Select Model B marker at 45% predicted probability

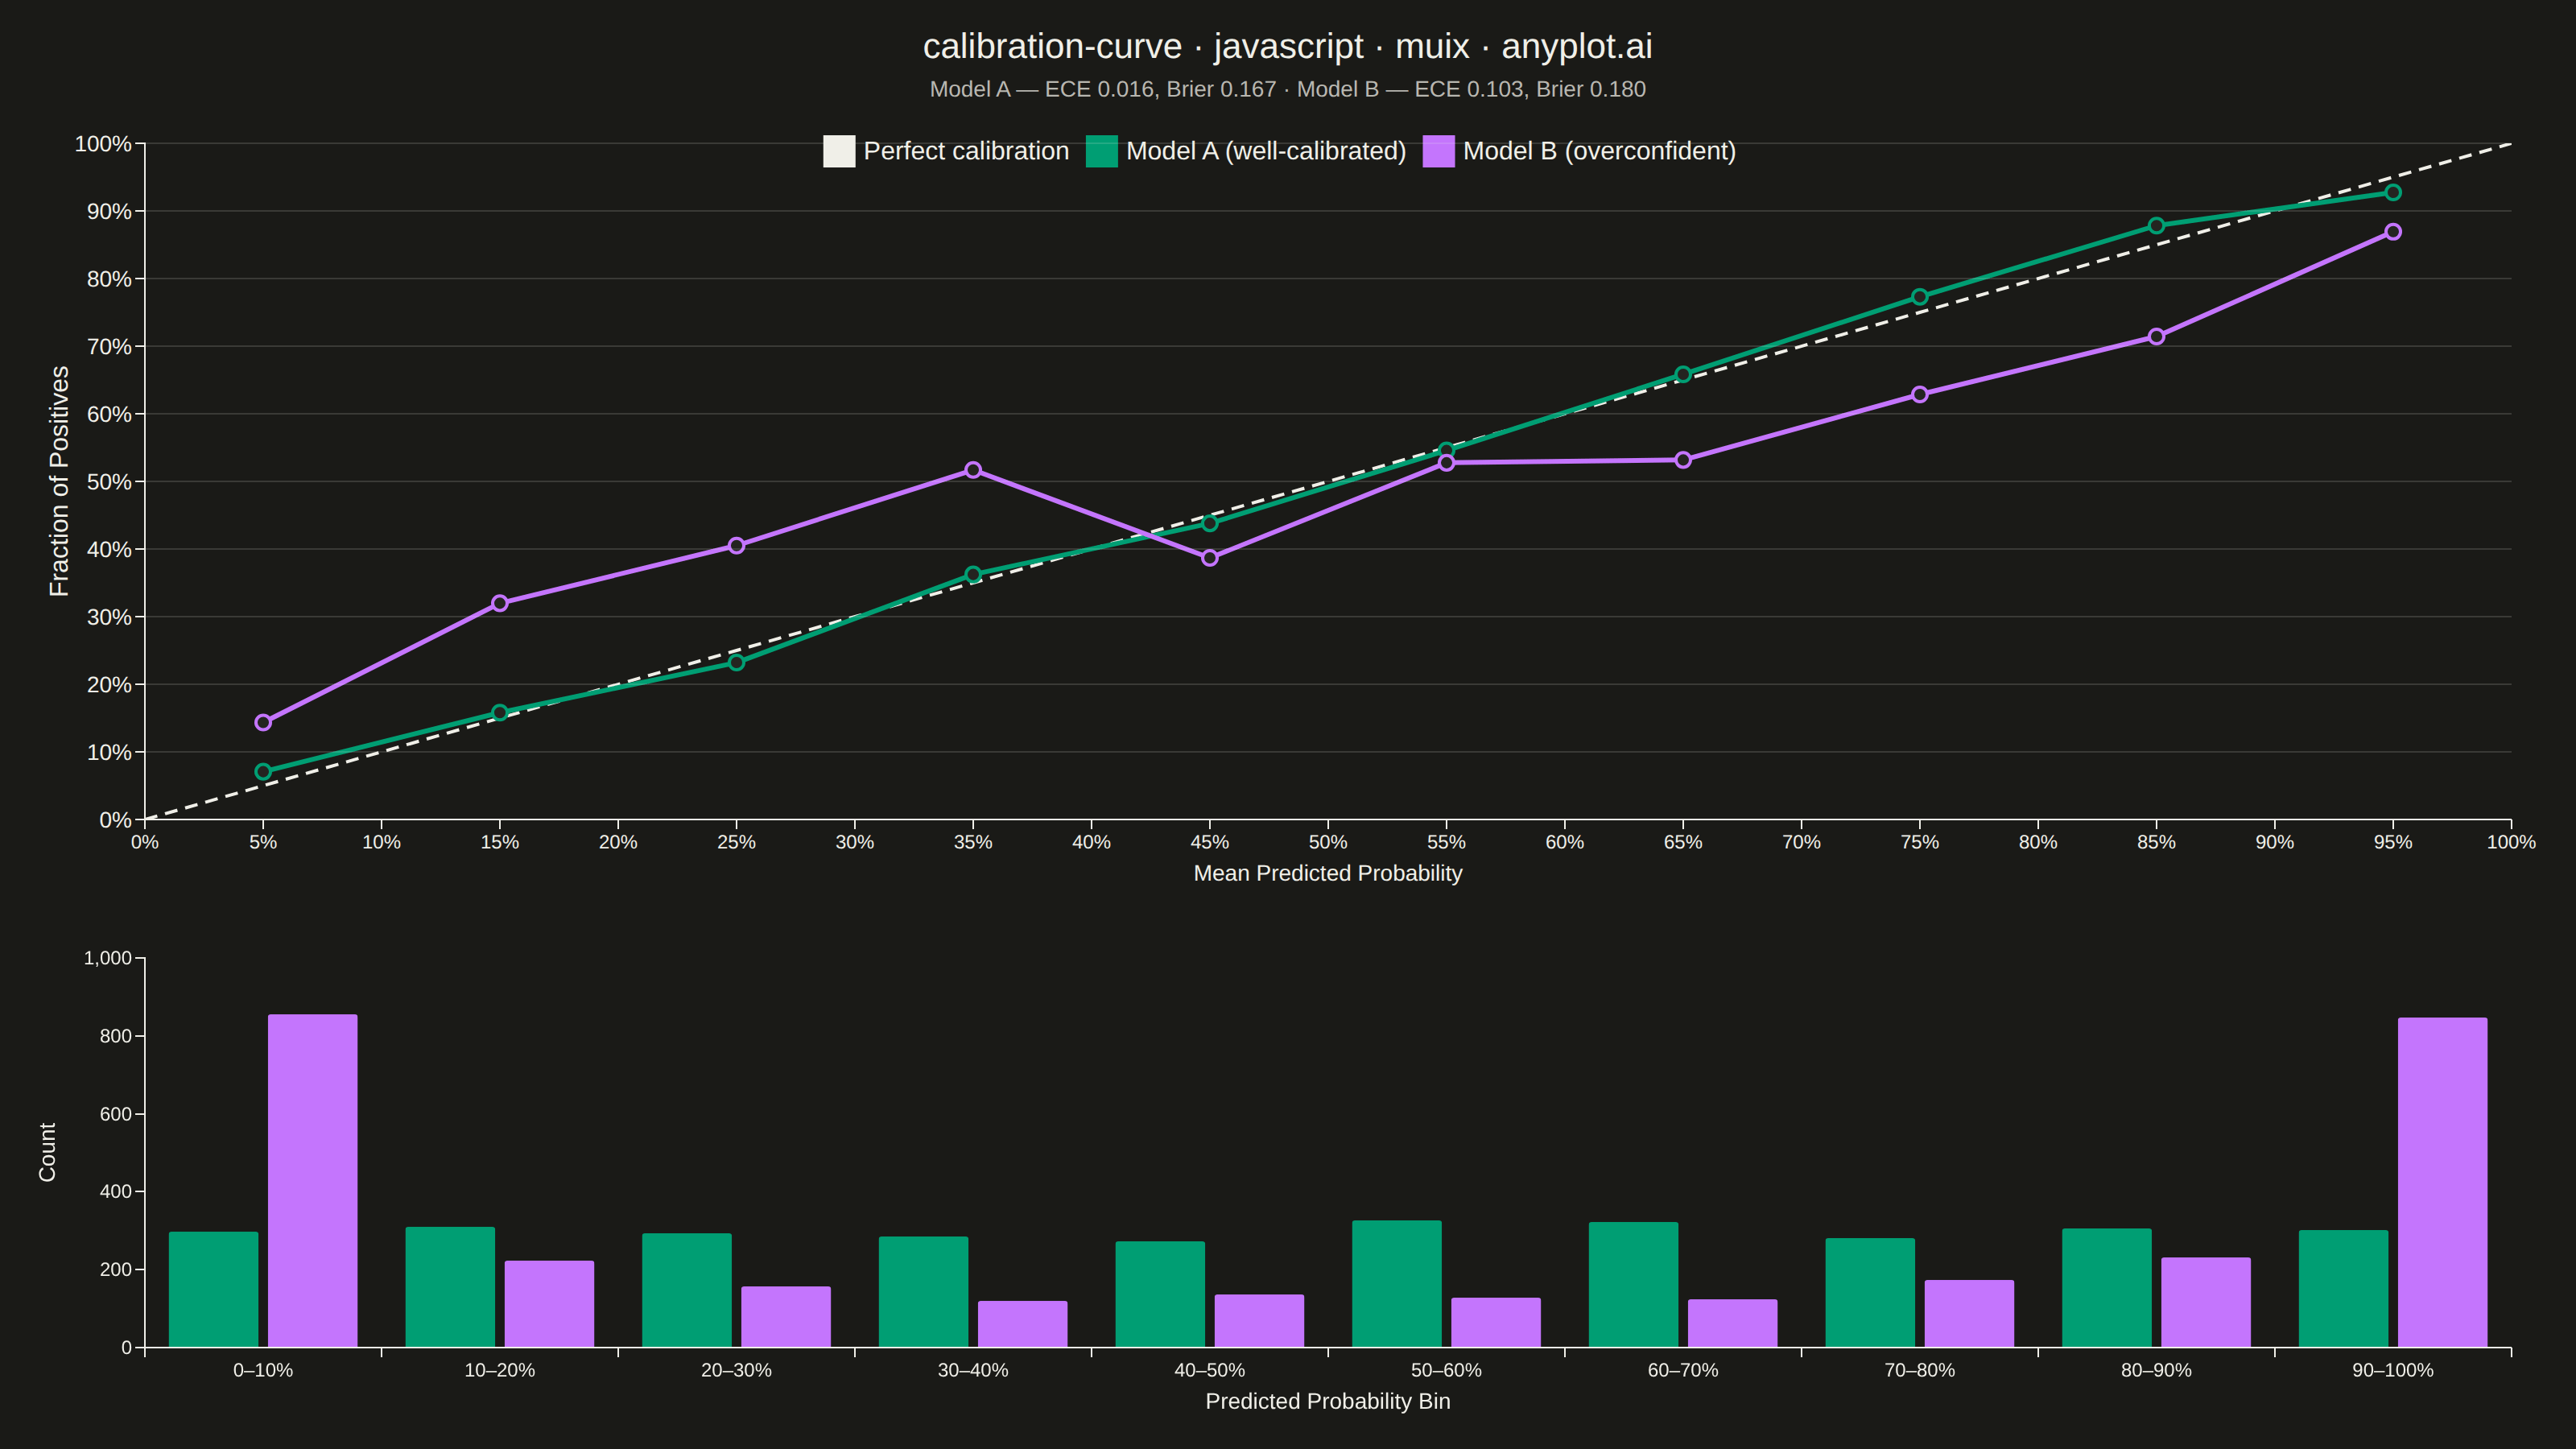(1210, 558)
